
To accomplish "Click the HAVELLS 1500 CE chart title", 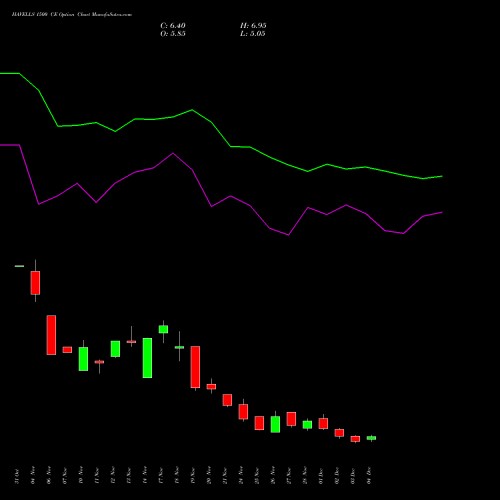I will tap(72, 15).
